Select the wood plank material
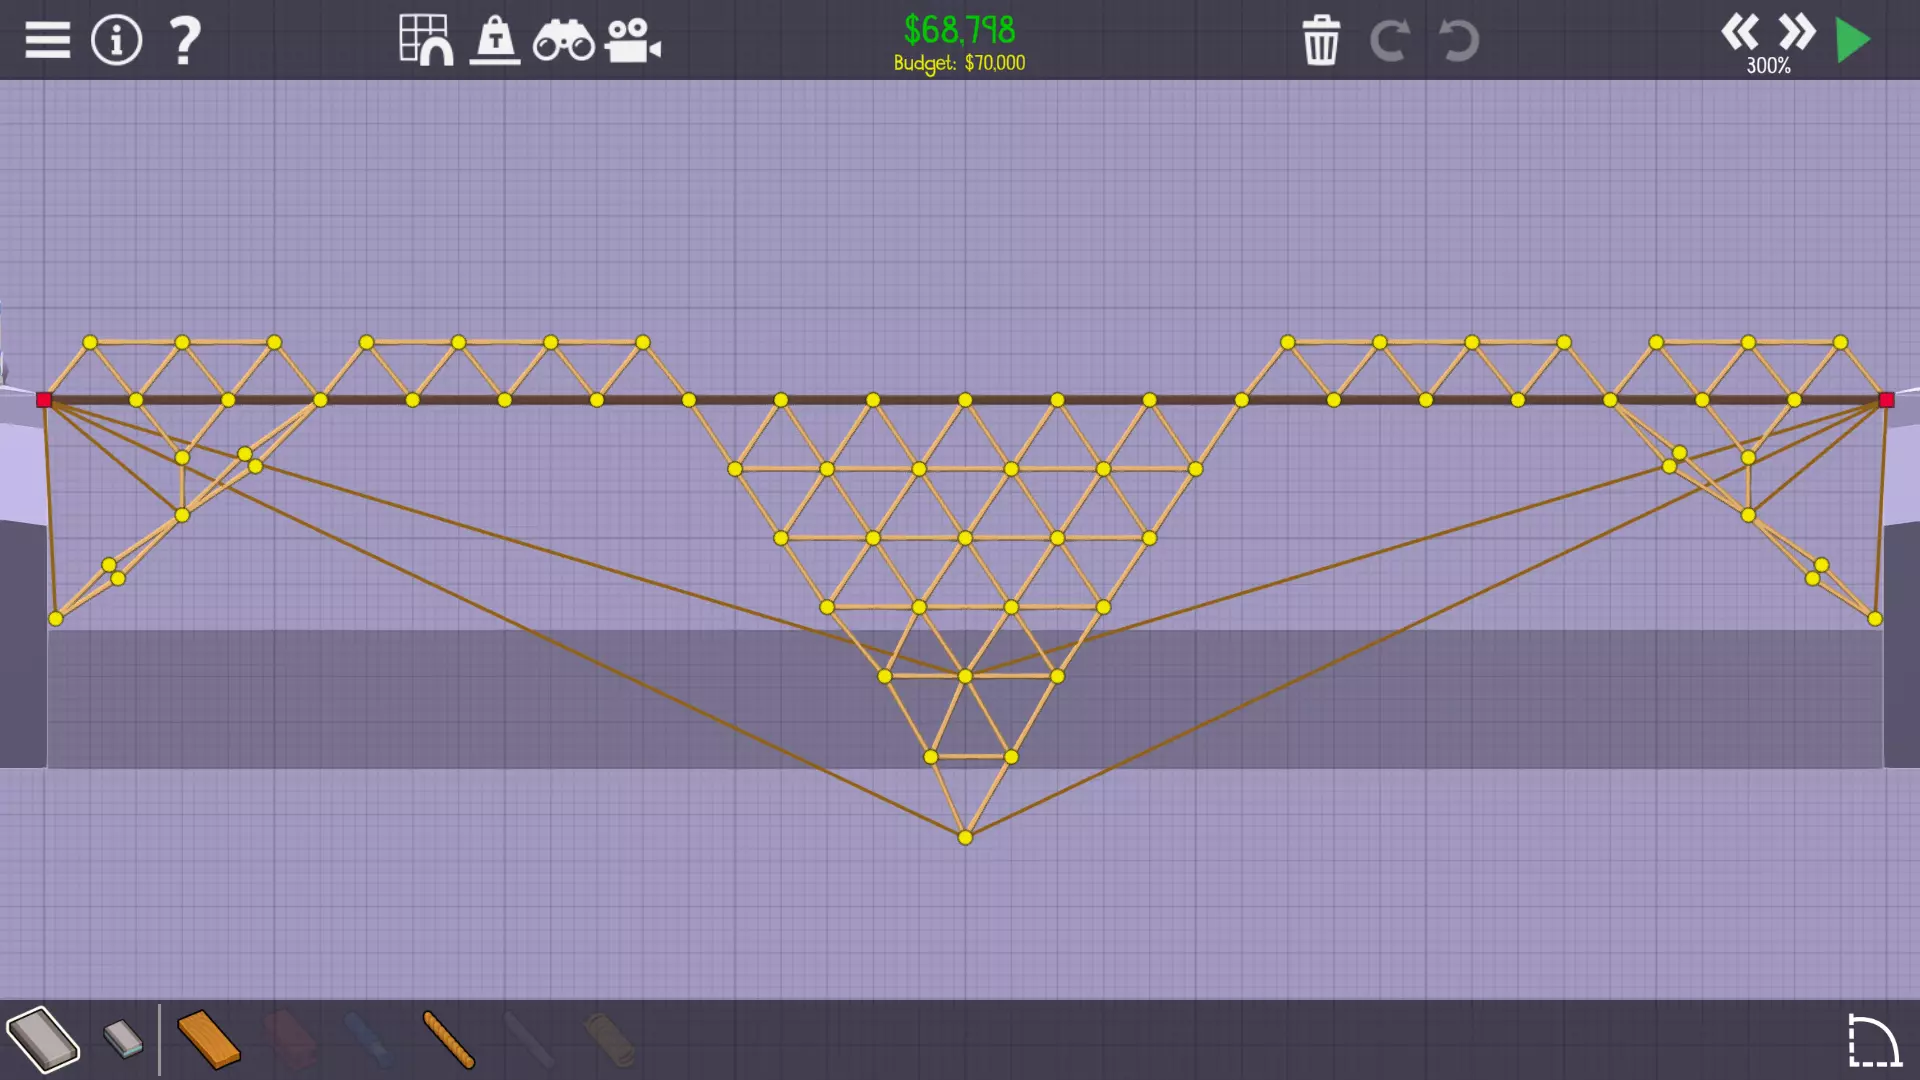 pos(208,1040)
